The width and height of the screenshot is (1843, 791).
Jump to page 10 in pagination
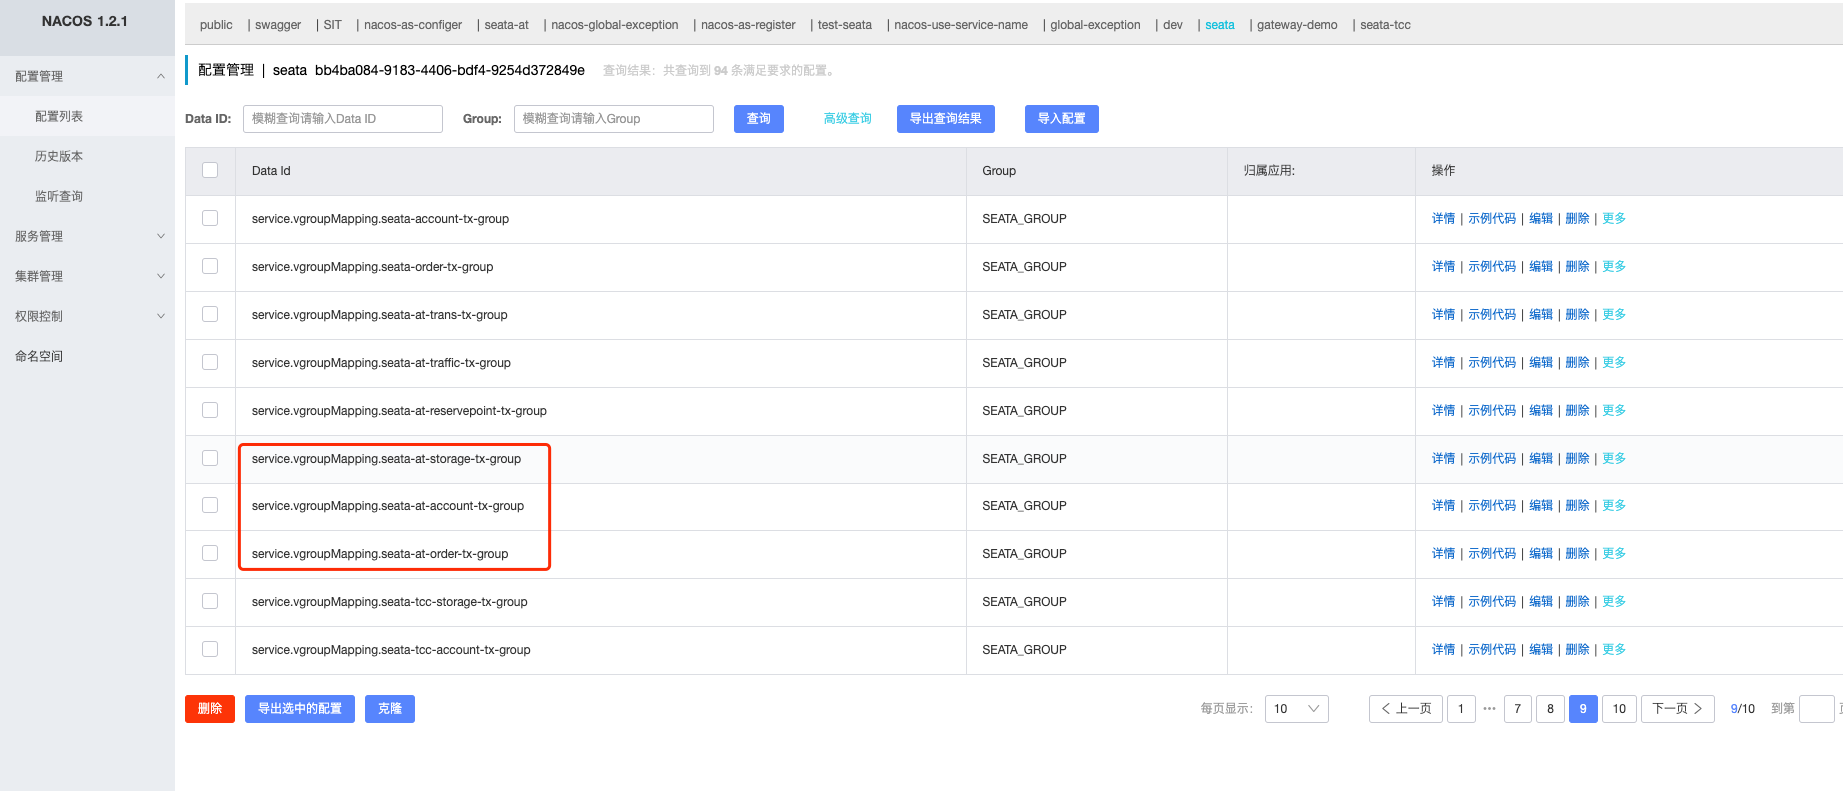click(x=1618, y=709)
